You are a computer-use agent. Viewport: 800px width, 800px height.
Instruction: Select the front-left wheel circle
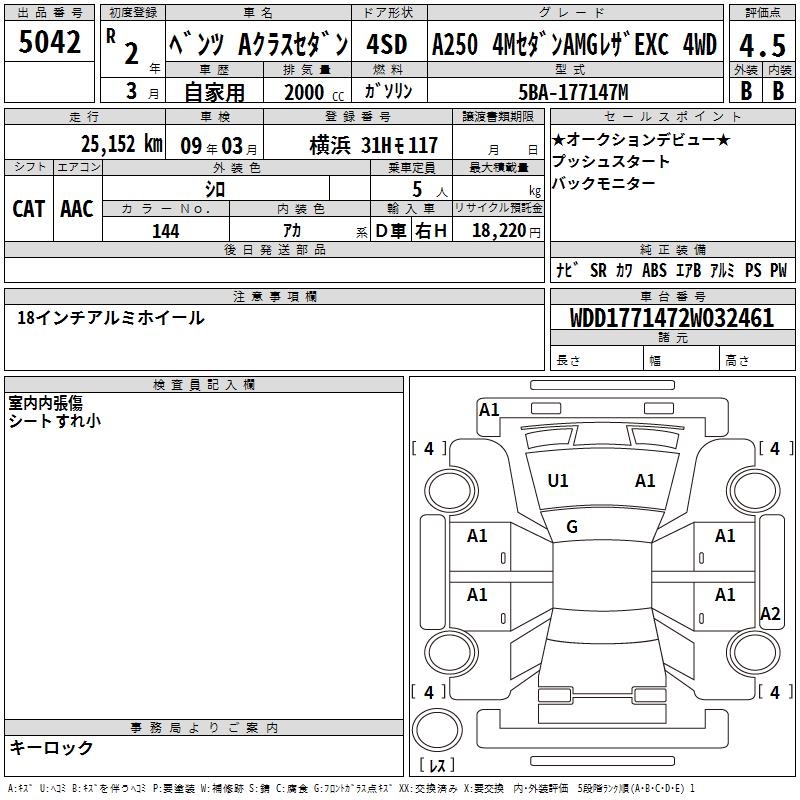[x=449, y=491]
